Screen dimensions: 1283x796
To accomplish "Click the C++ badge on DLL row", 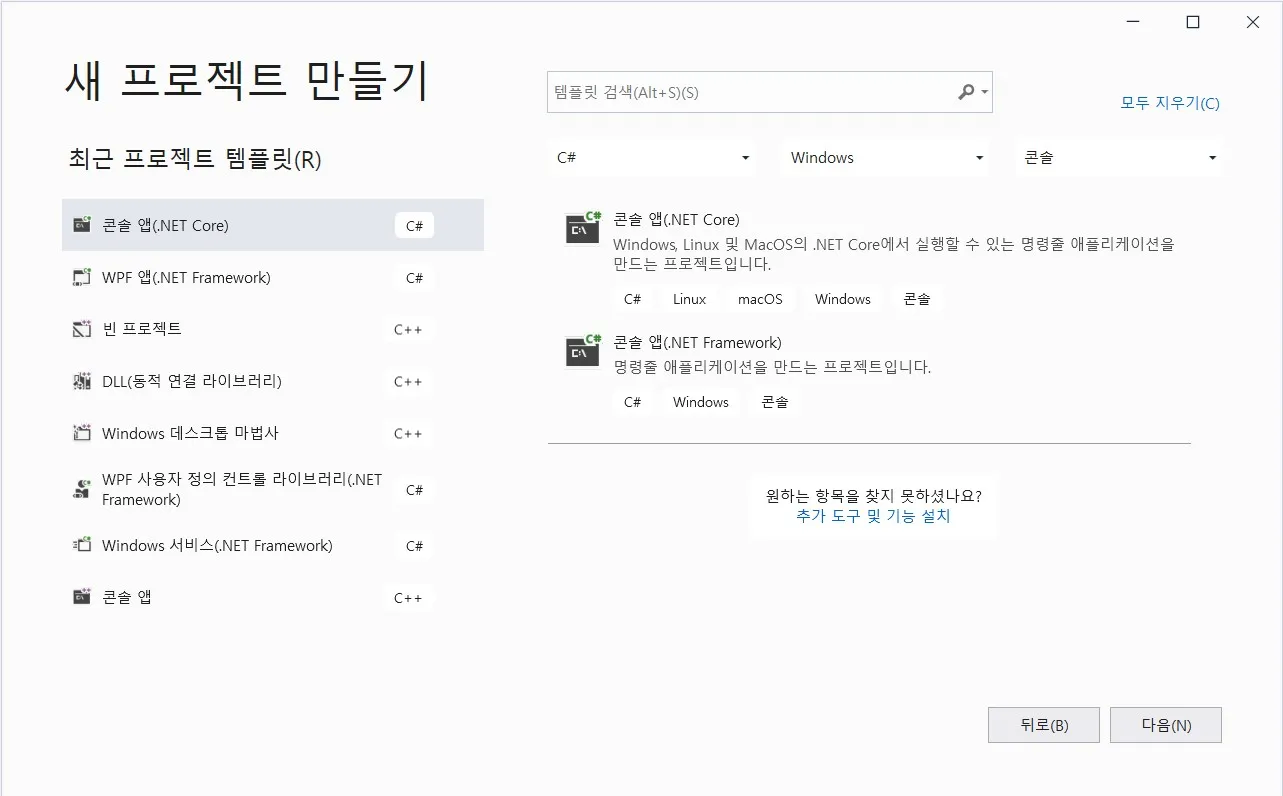I will [x=408, y=382].
